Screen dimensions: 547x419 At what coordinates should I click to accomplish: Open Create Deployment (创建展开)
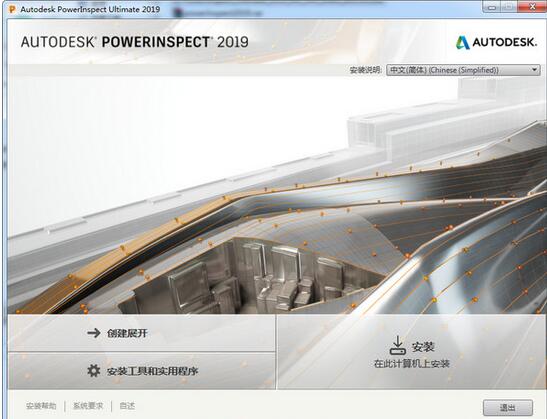(142, 333)
